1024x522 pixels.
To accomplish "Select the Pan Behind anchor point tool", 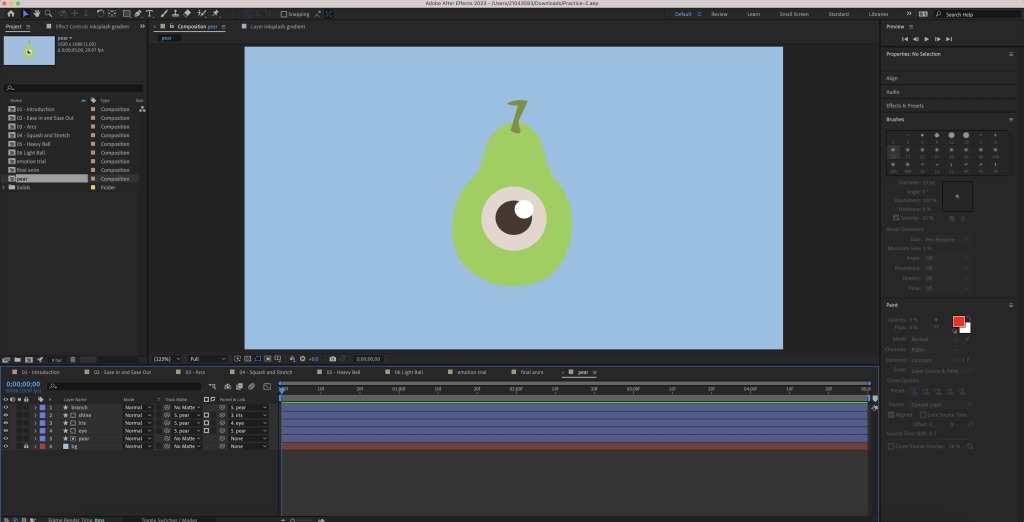I will coord(112,14).
